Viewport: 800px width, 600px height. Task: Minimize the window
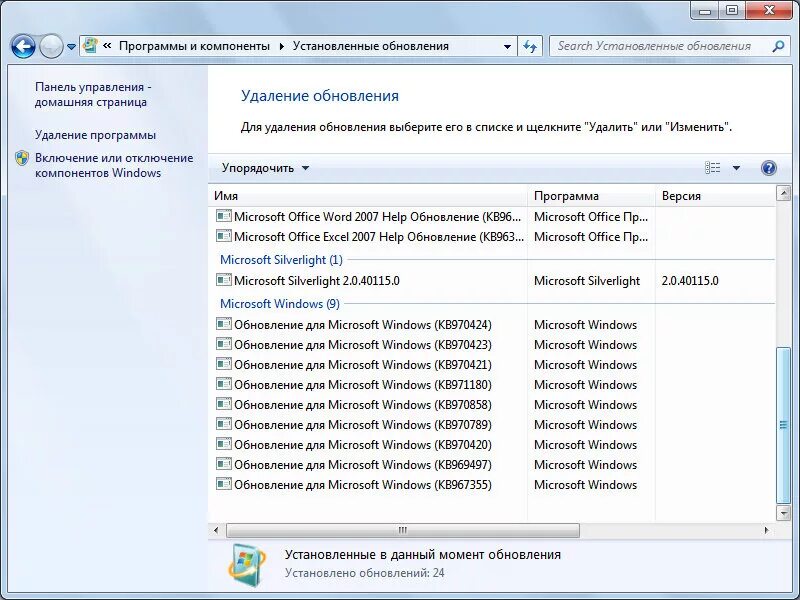coord(705,10)
